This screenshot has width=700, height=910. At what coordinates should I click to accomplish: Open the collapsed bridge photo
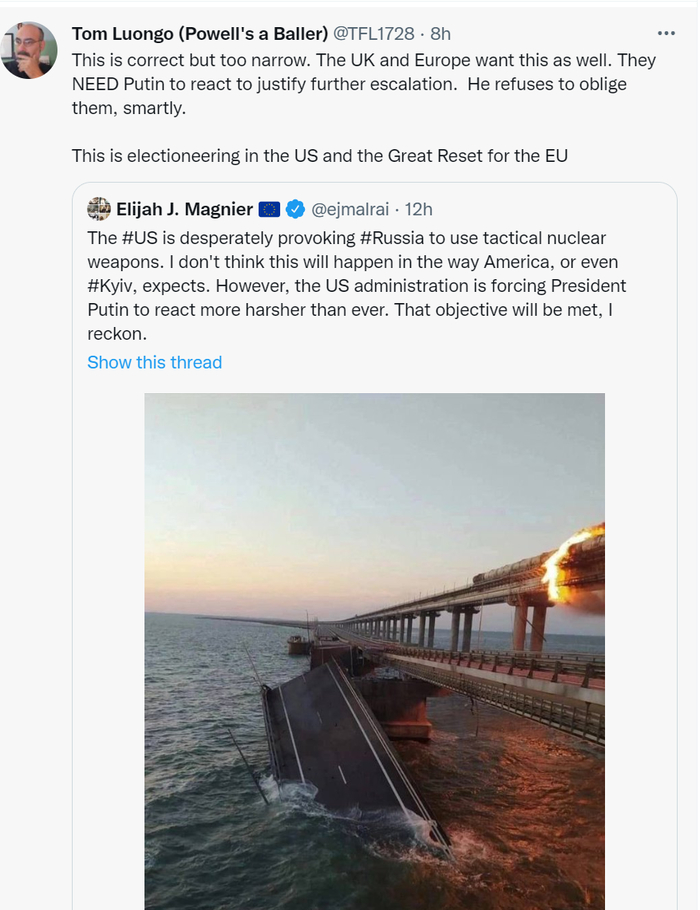coord(374,650)
